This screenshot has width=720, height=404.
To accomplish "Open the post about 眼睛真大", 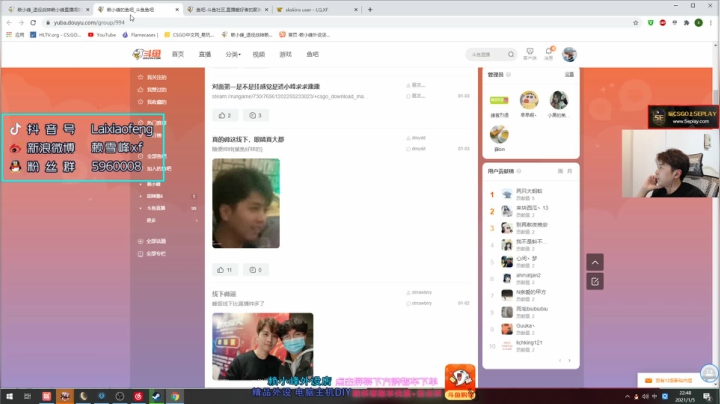I will tap(248, 139).
